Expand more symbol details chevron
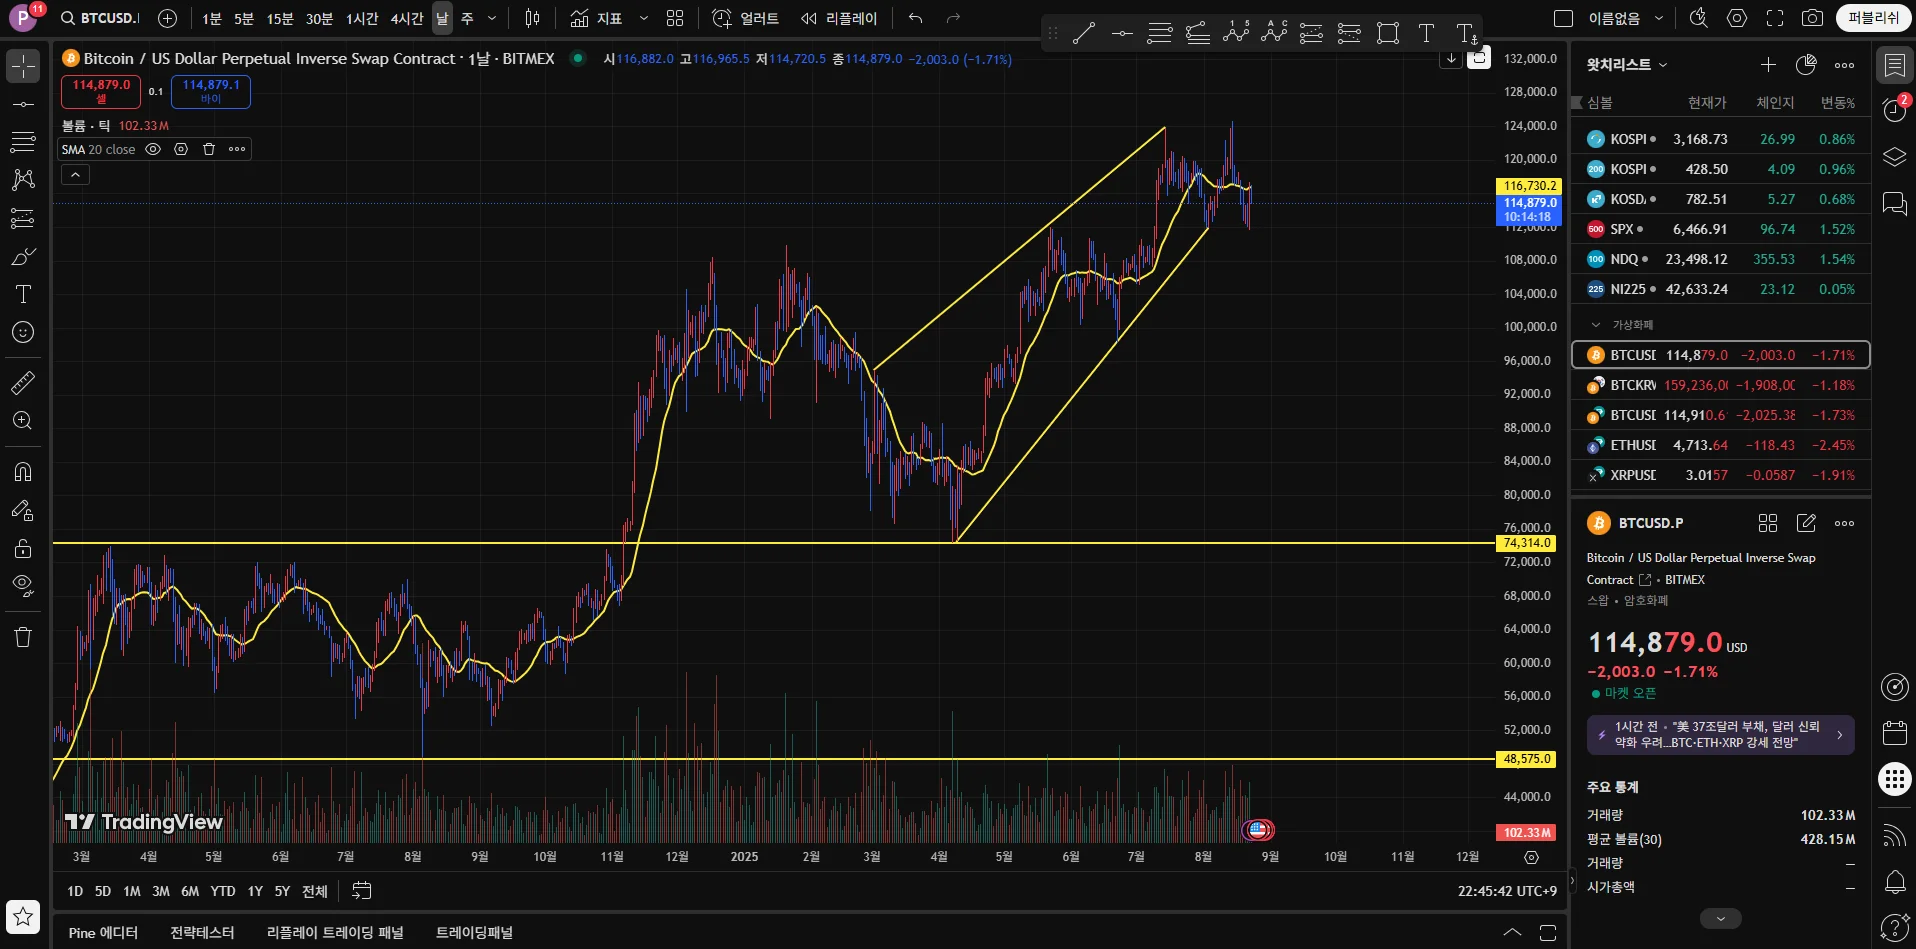Screen dimensions: 1916x949 click(1720, 918)
